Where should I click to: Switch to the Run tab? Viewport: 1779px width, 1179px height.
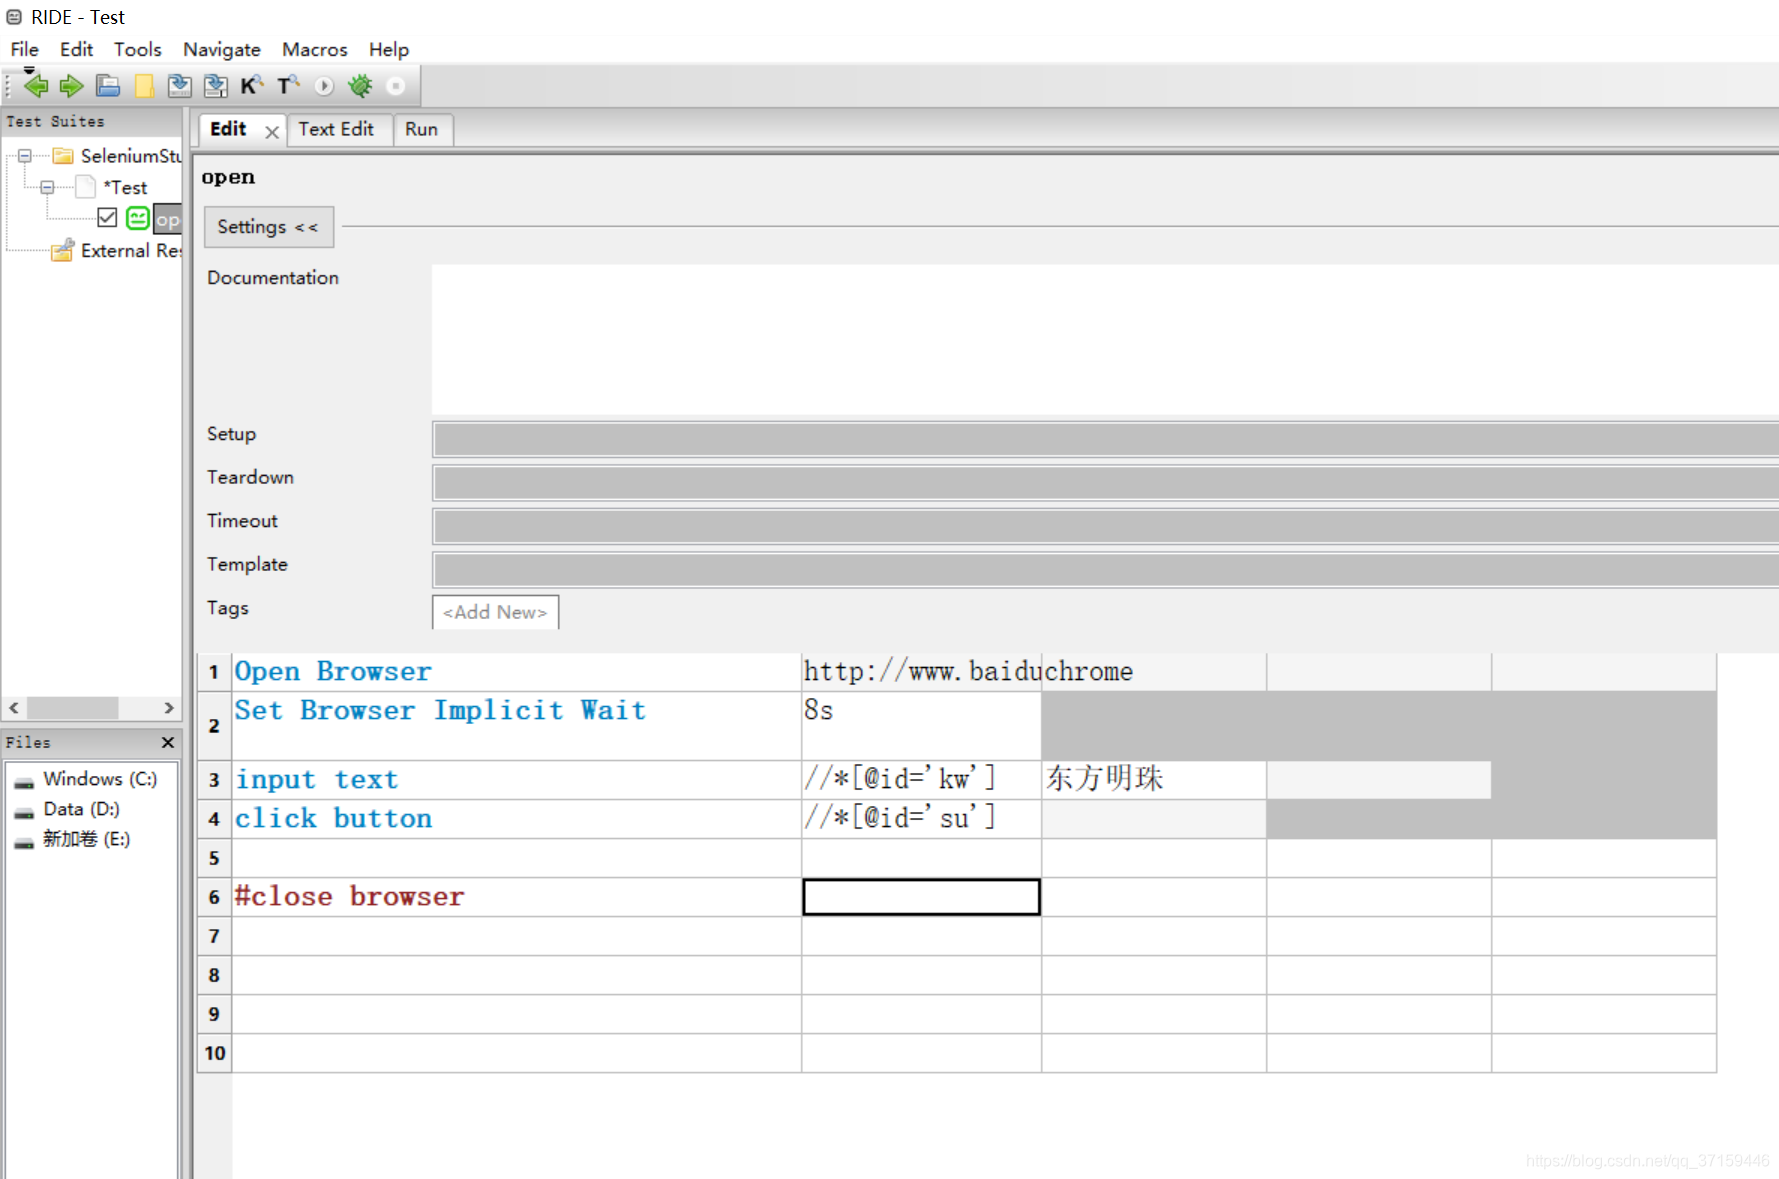(422, 129)
